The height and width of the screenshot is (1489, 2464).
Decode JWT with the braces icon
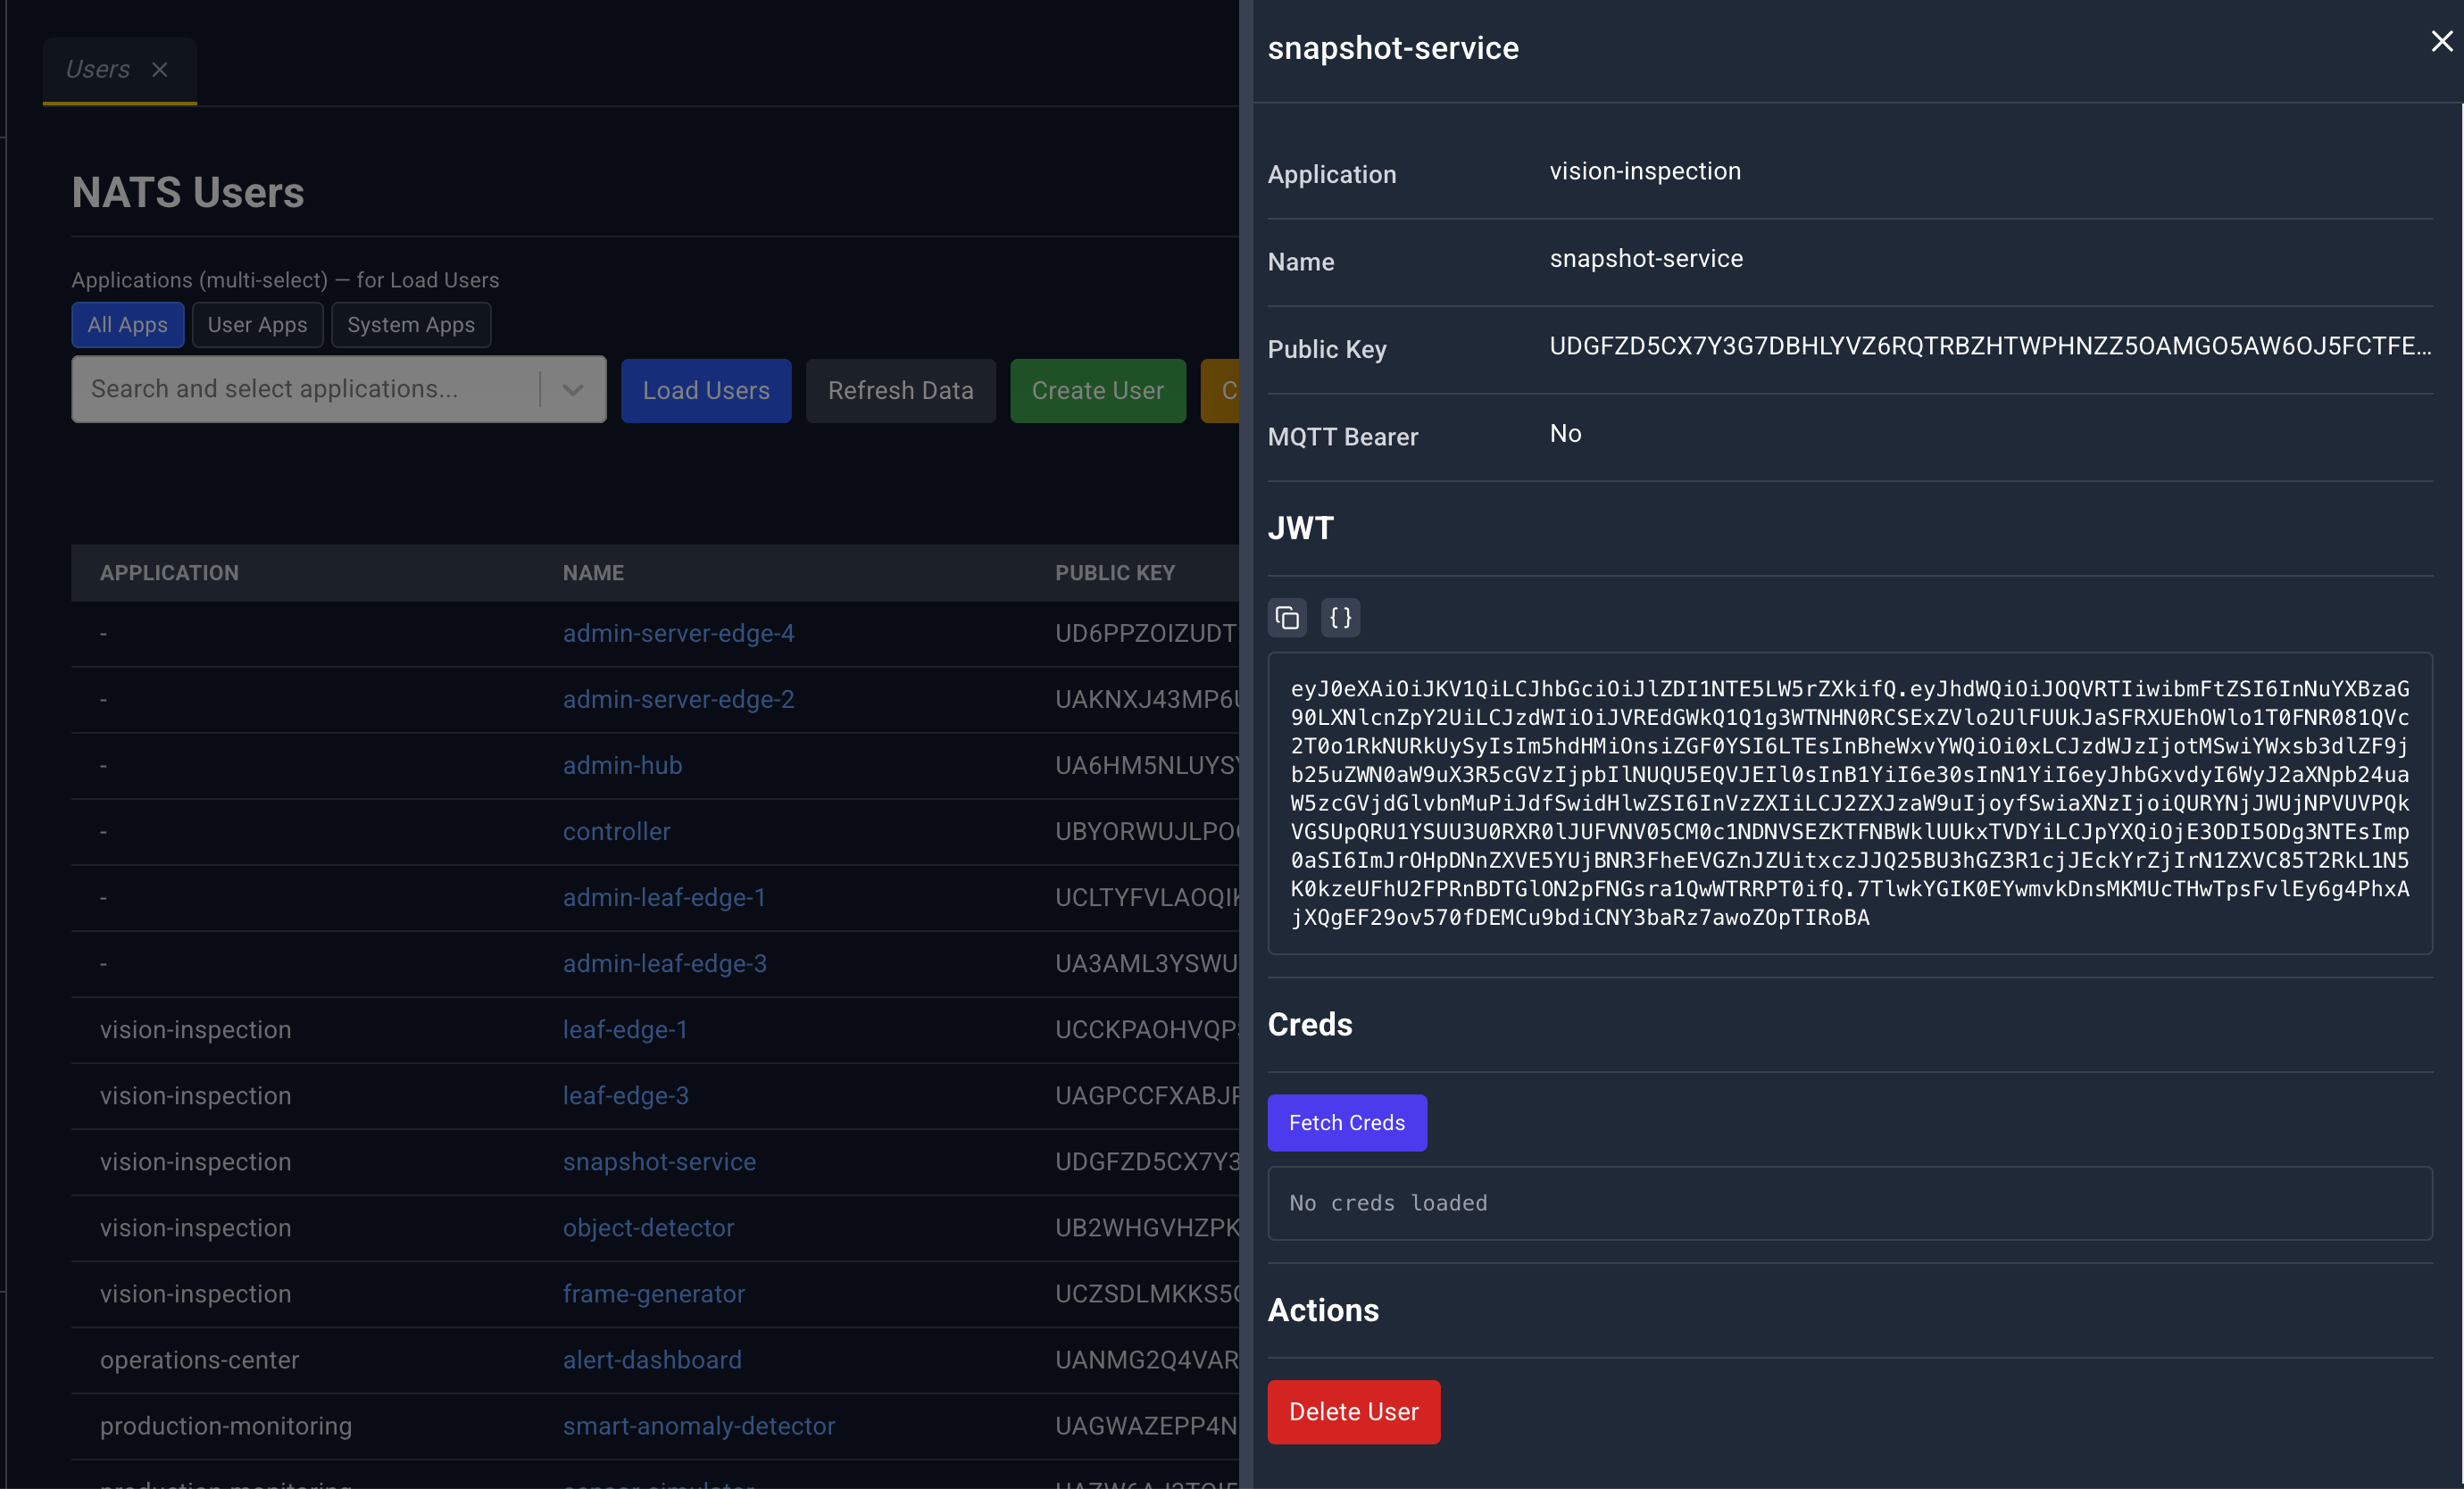[x=1340, y=618]
